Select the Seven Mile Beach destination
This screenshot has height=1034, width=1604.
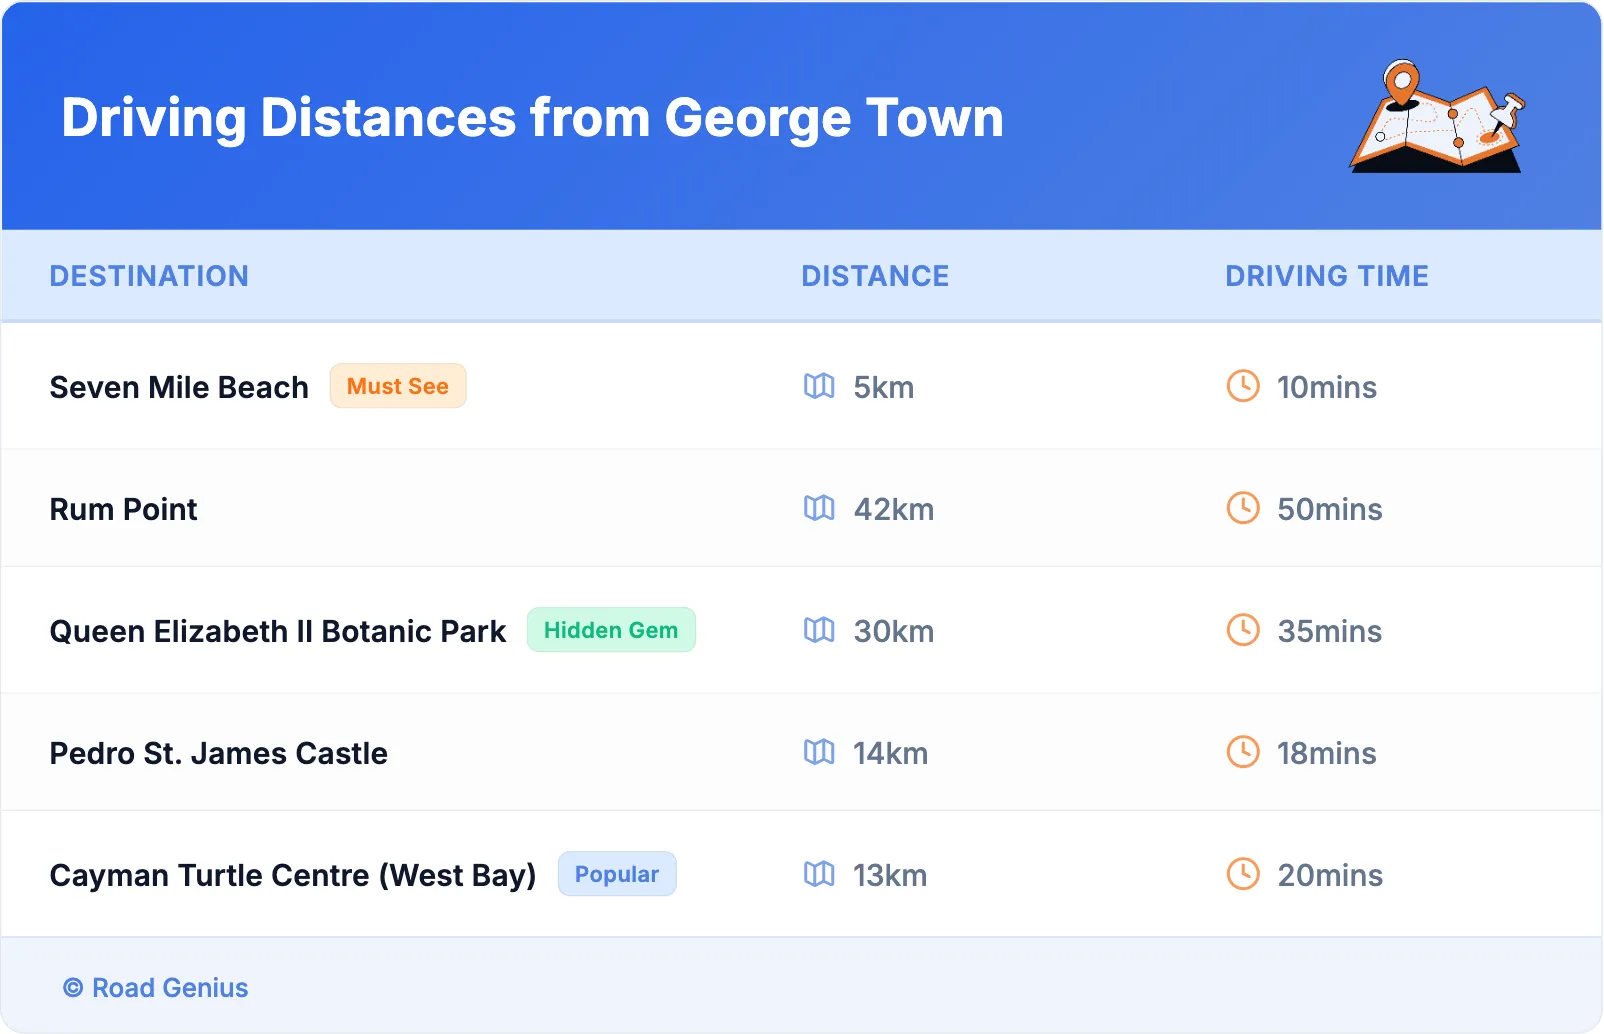pyautogui.click(x=179, y=387)
